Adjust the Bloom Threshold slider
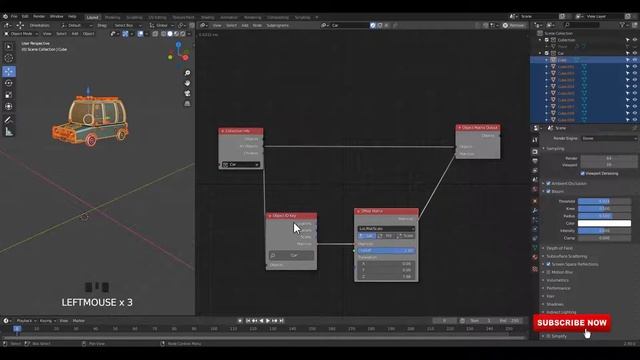The height and width of the screenshot is (360, 640). click(604, 201)
